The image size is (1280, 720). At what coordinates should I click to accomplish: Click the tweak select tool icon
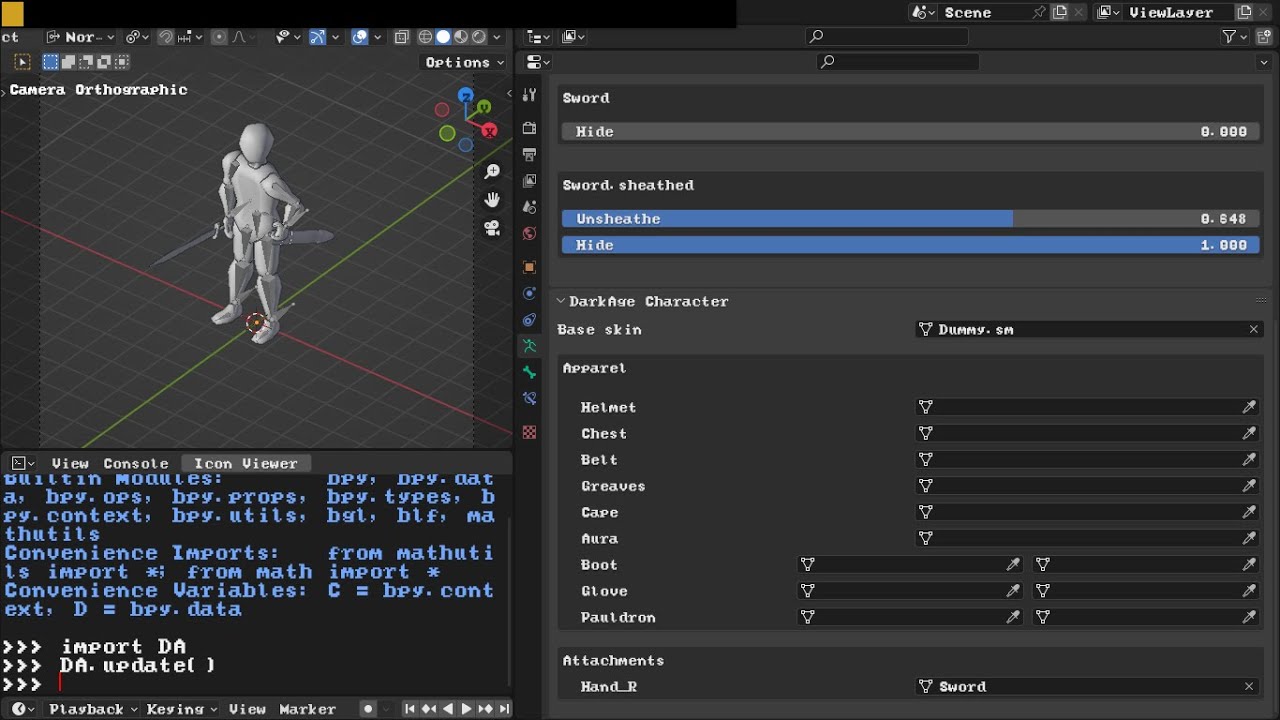click(x=22, y=62)
